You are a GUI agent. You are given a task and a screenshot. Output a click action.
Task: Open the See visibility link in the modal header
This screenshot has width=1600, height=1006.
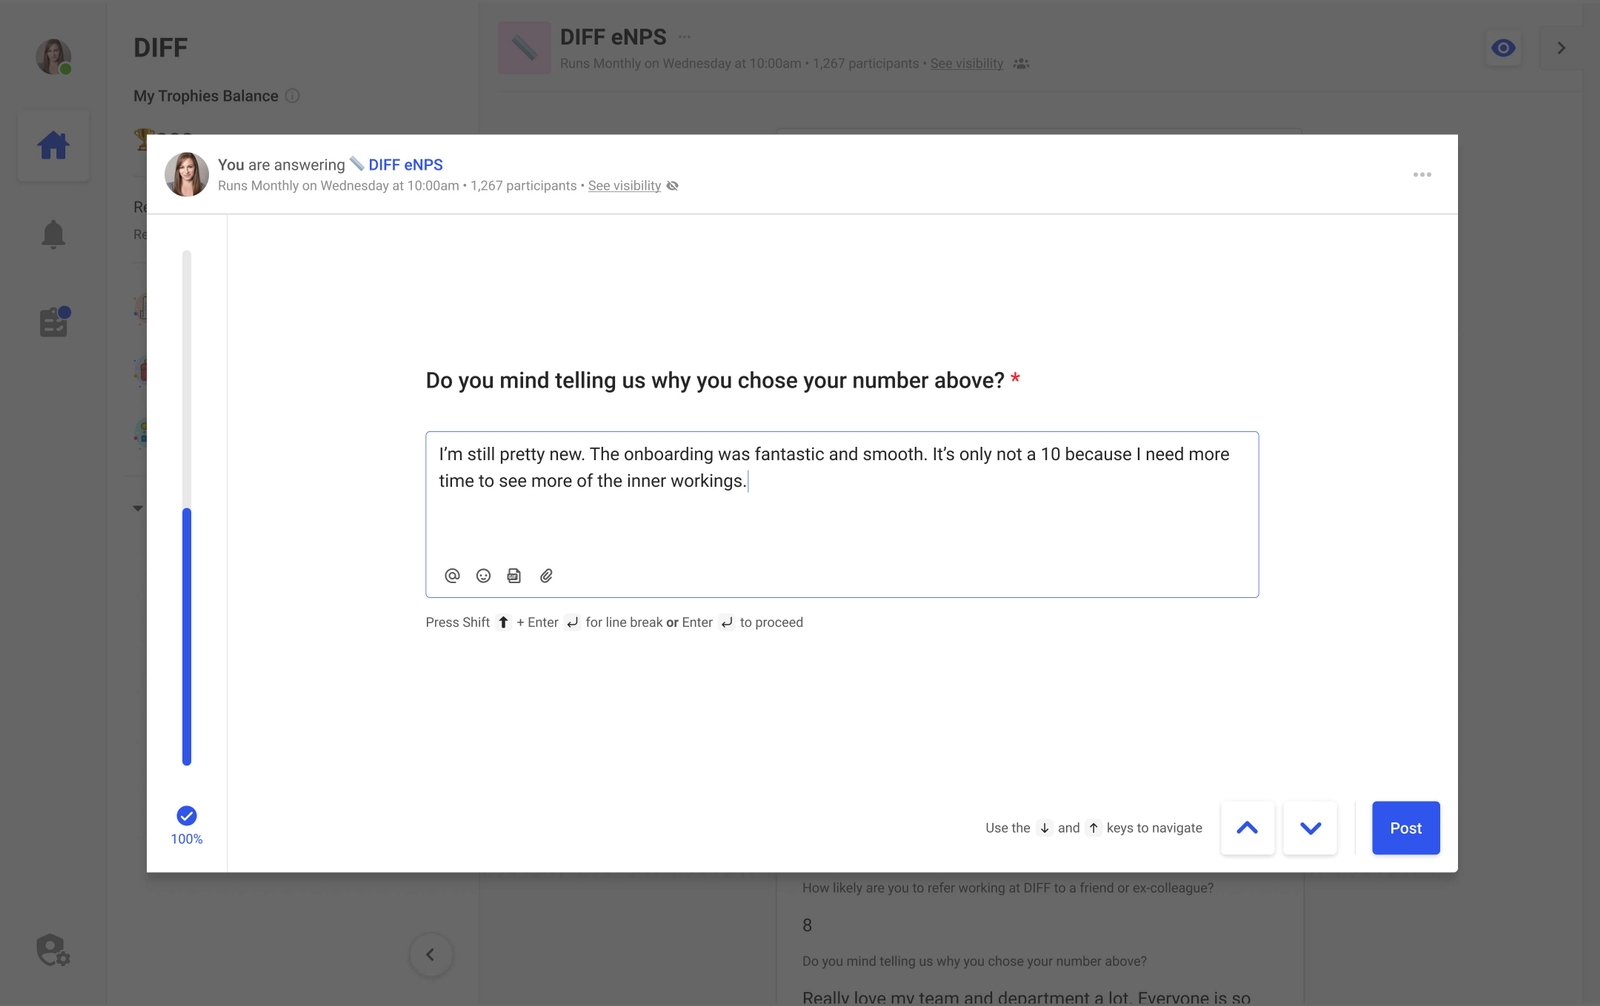click(x=624, y=185)
